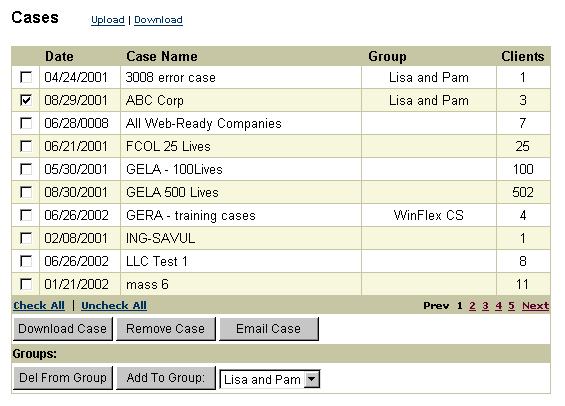The height and width of the screenshot is (406, 565).
Task: Jump to page 5 of cases
Action: (x=511, y=306)
